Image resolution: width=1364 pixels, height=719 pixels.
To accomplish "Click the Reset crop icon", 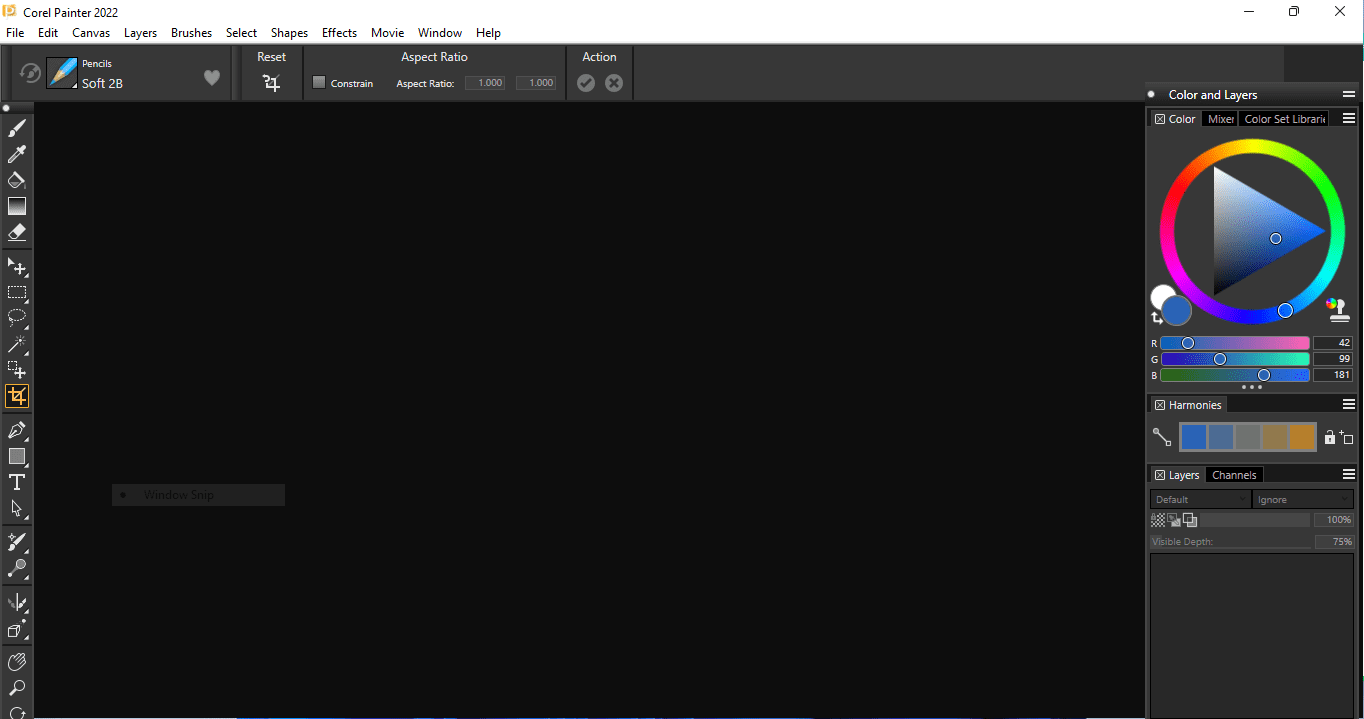I will (271, 83).
